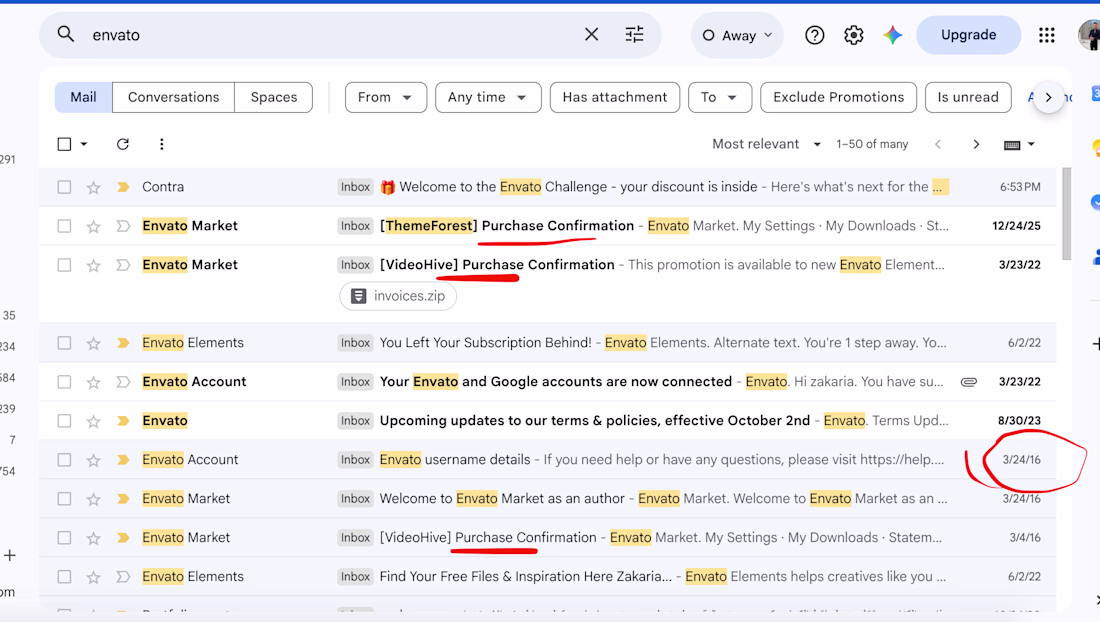Image resolution: width=1100 pixels, height=622 pixels.
Task: Open the Gemini sparkle icon
Action: 892,35
